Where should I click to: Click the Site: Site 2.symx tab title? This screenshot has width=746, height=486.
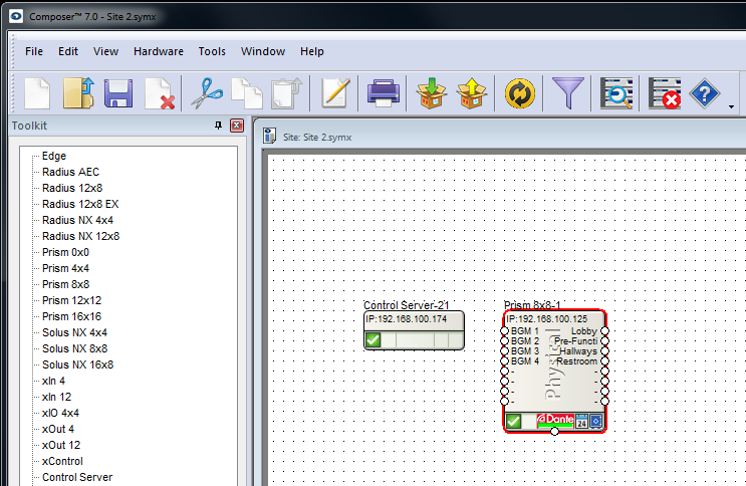317,137
